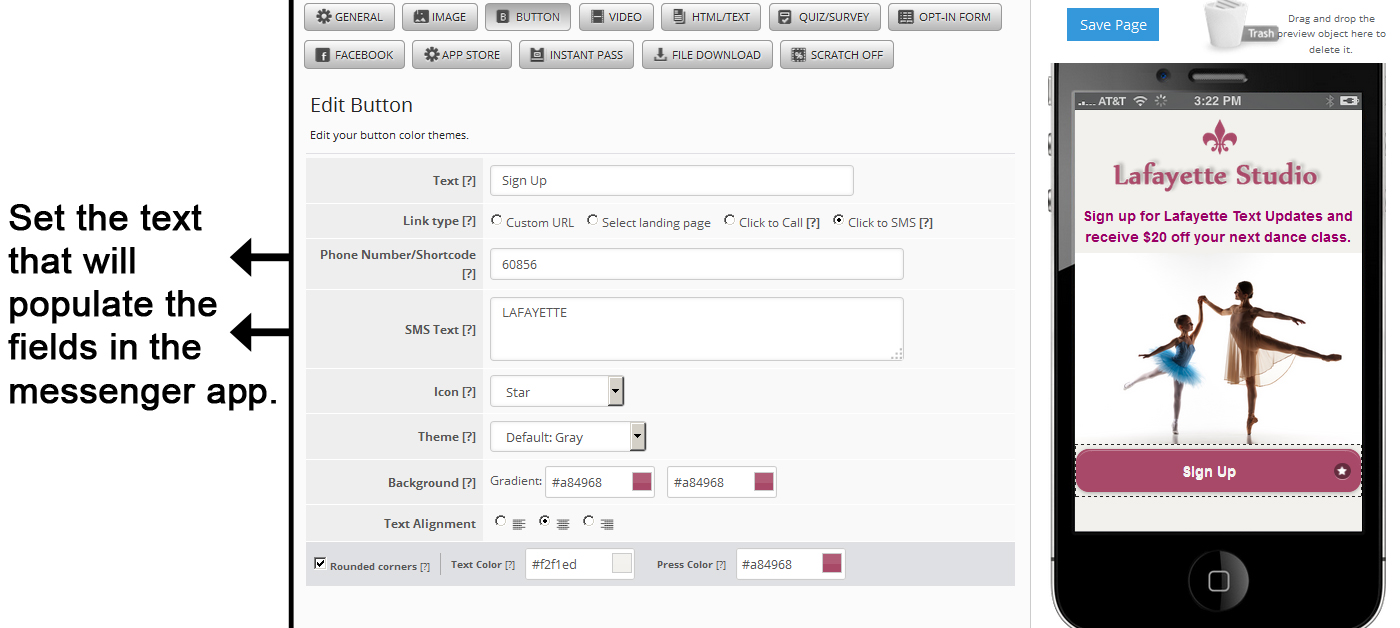The image size is (1400, 628).
Task: Toggle the Rounded corners checkbox
Action: (x=320, y=563)
